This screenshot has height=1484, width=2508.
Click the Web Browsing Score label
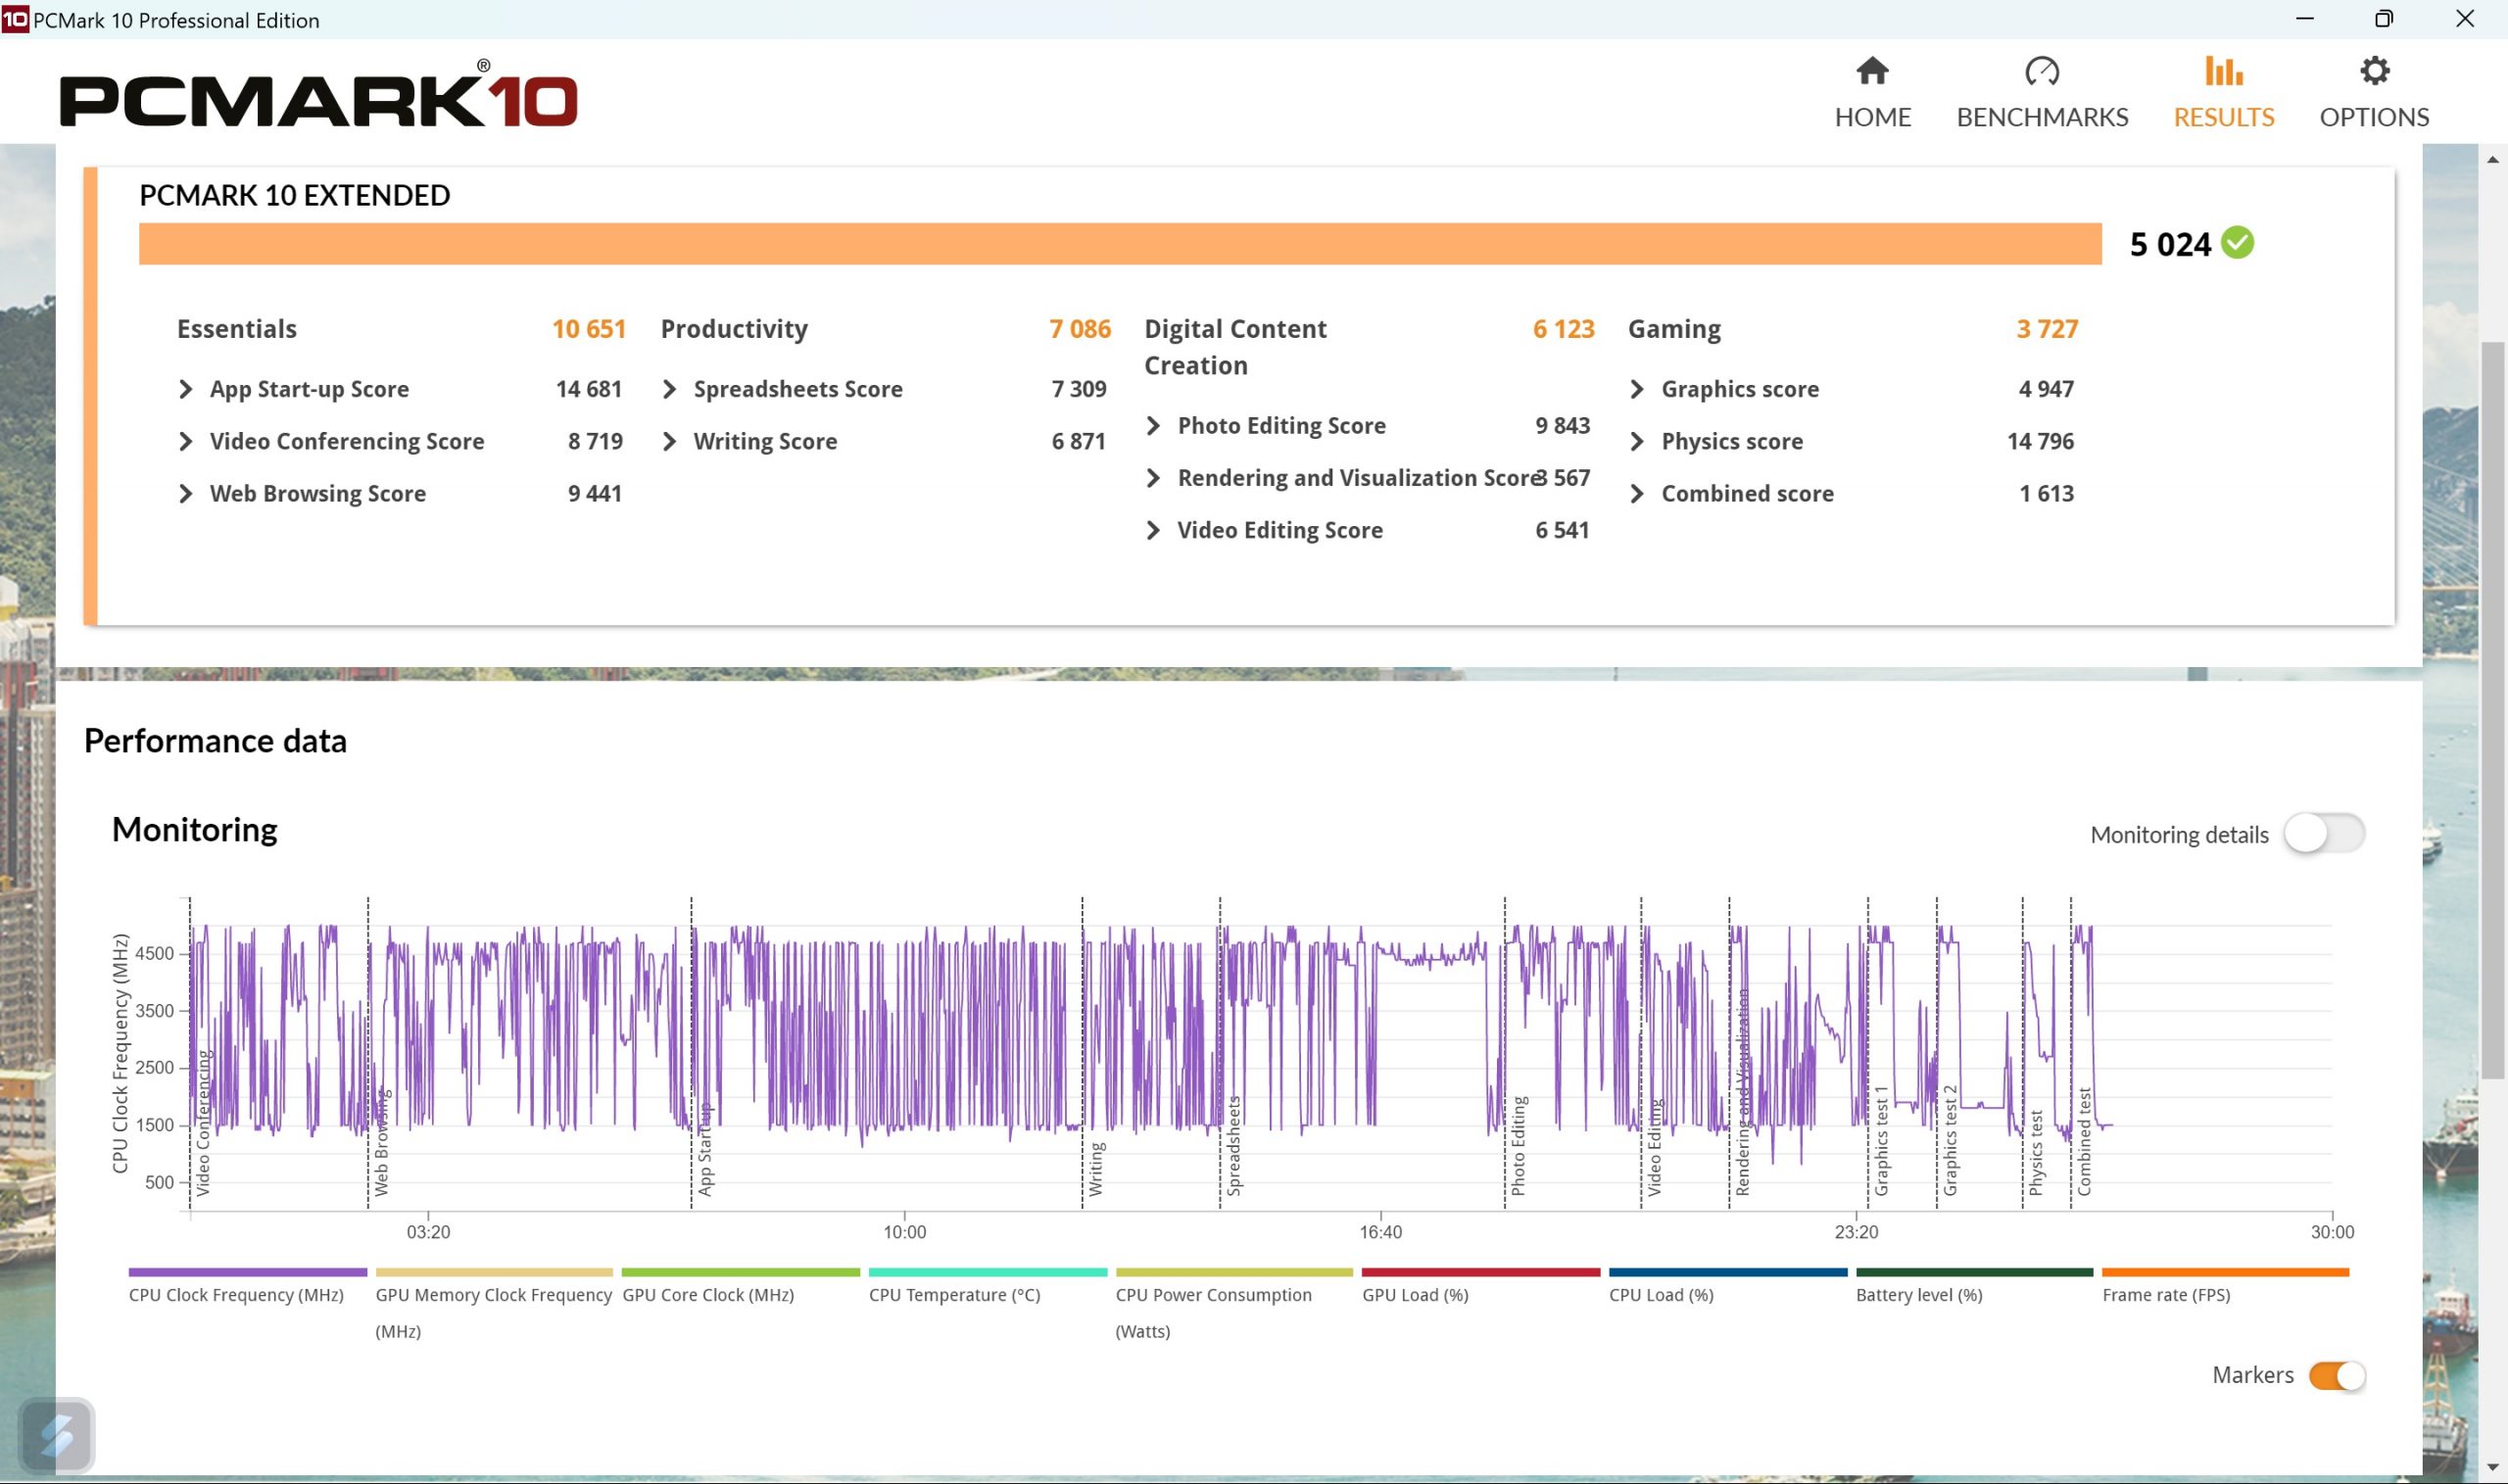tap(317, 494)
